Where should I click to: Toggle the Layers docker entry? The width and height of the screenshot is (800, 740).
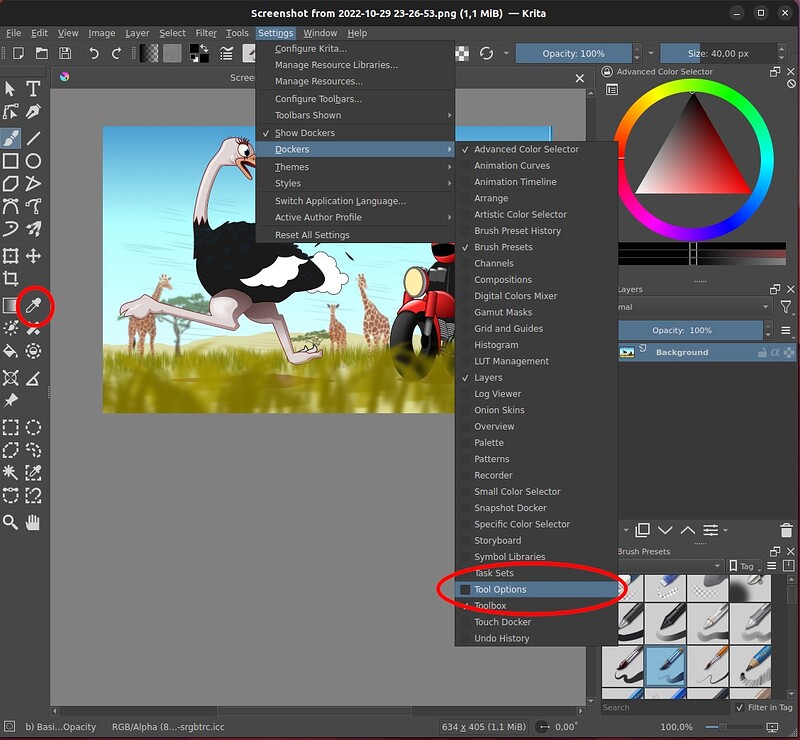pyautogui.click(x=536, y=378)
